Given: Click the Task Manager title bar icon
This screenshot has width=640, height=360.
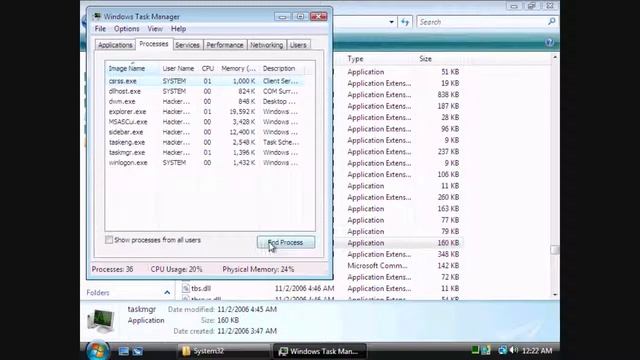Looking at the screenshot, I should tap(97, 16).
